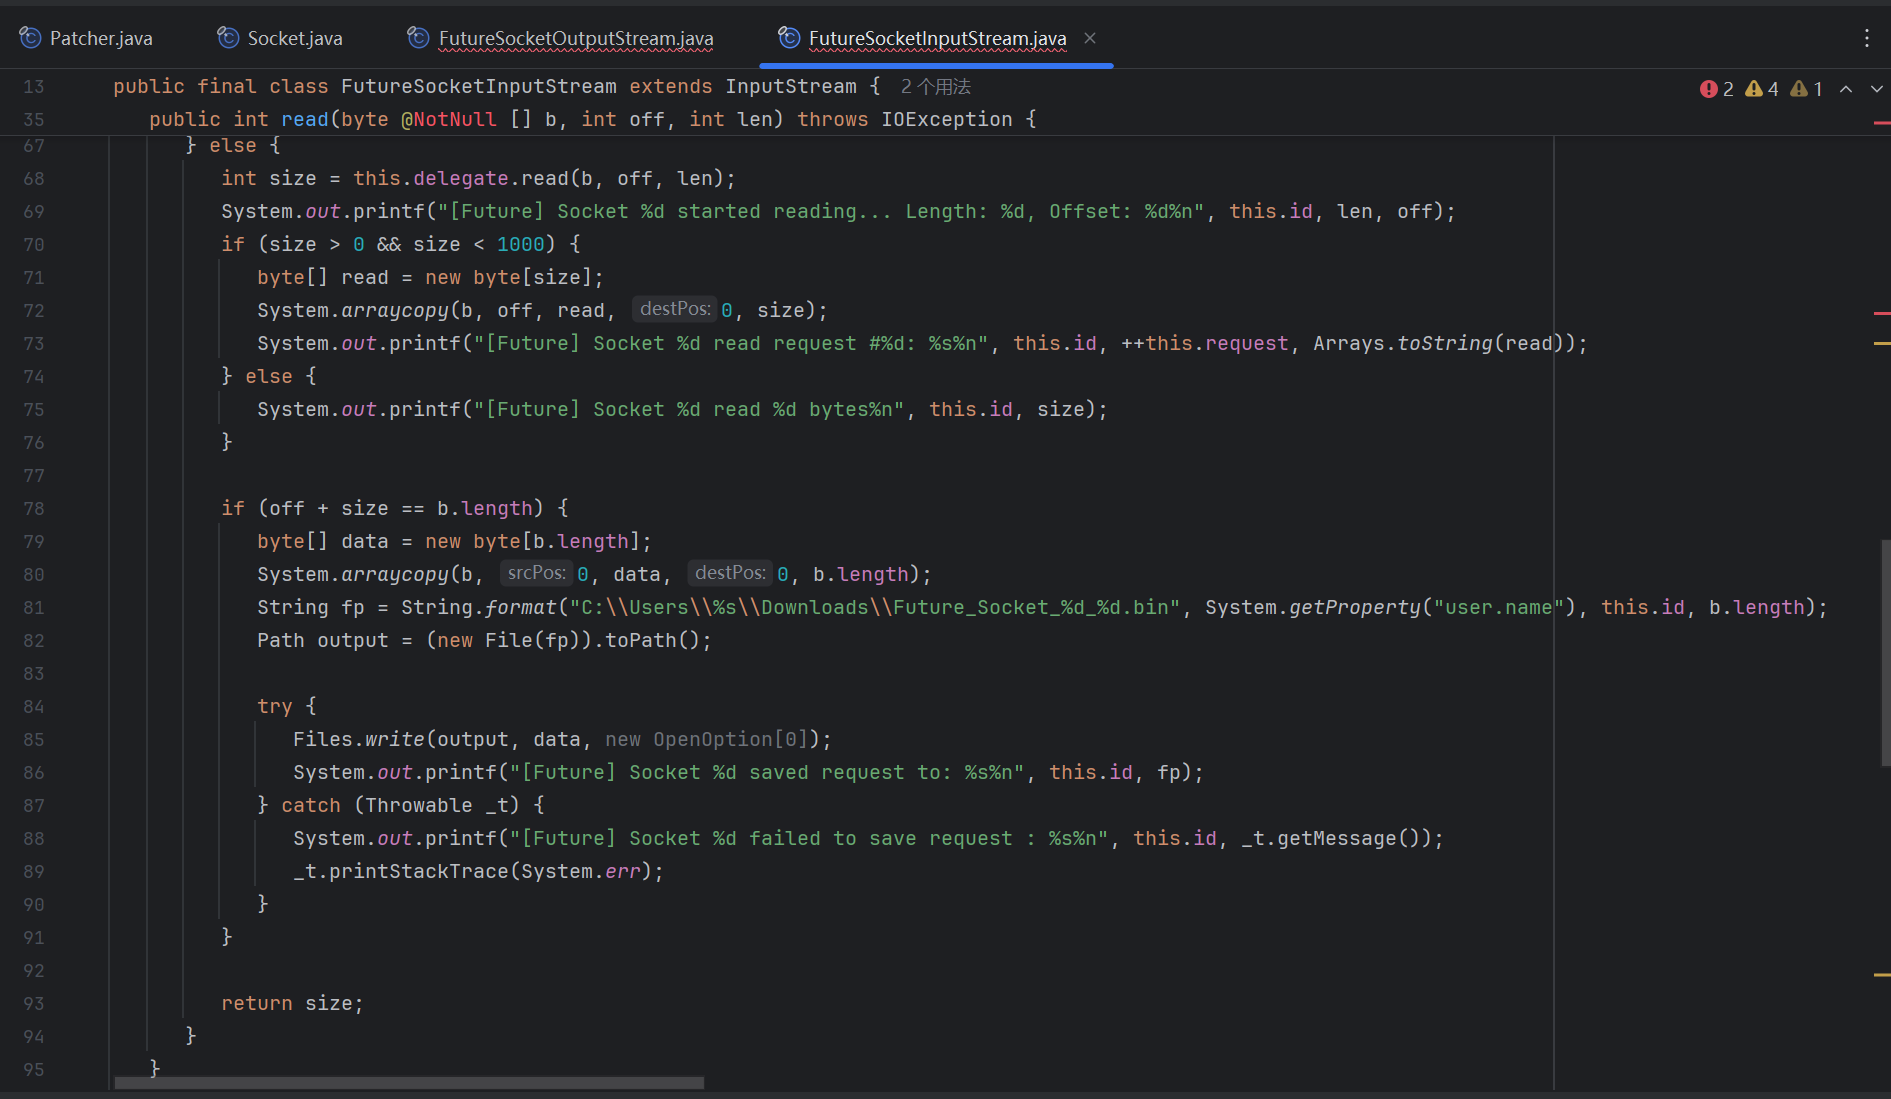This screenshot has height=1099, width=1891.
Task: Click line number 84 in the gutter
Action: tap(34, 707)
